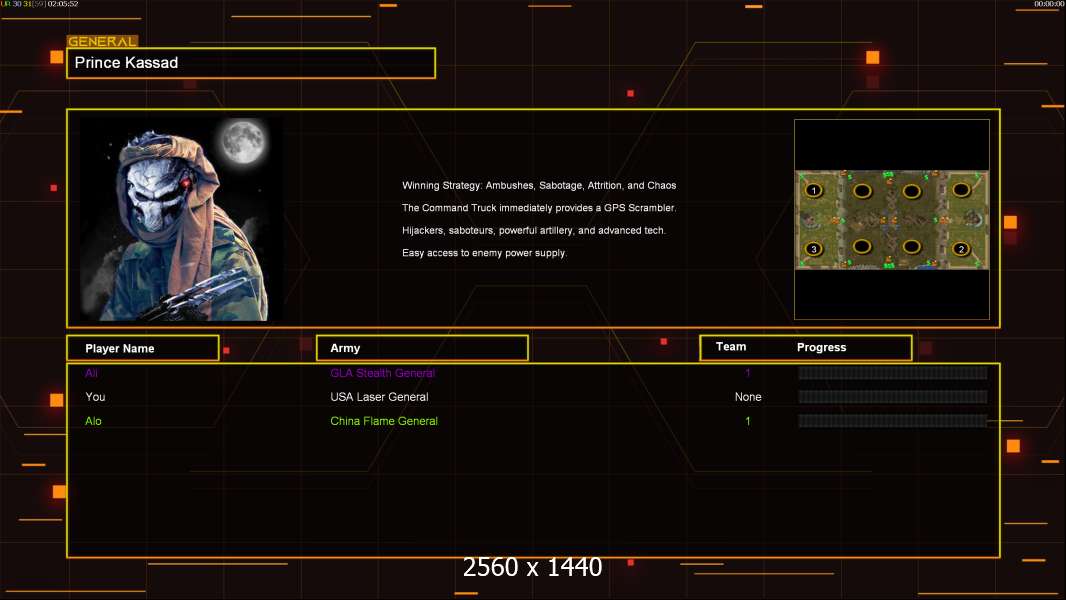The height and width of the screenshot is (600, 1066).
Task: Click the Prince Kassad general portrait
Action: pyautogui.click(x=182, y=219)
